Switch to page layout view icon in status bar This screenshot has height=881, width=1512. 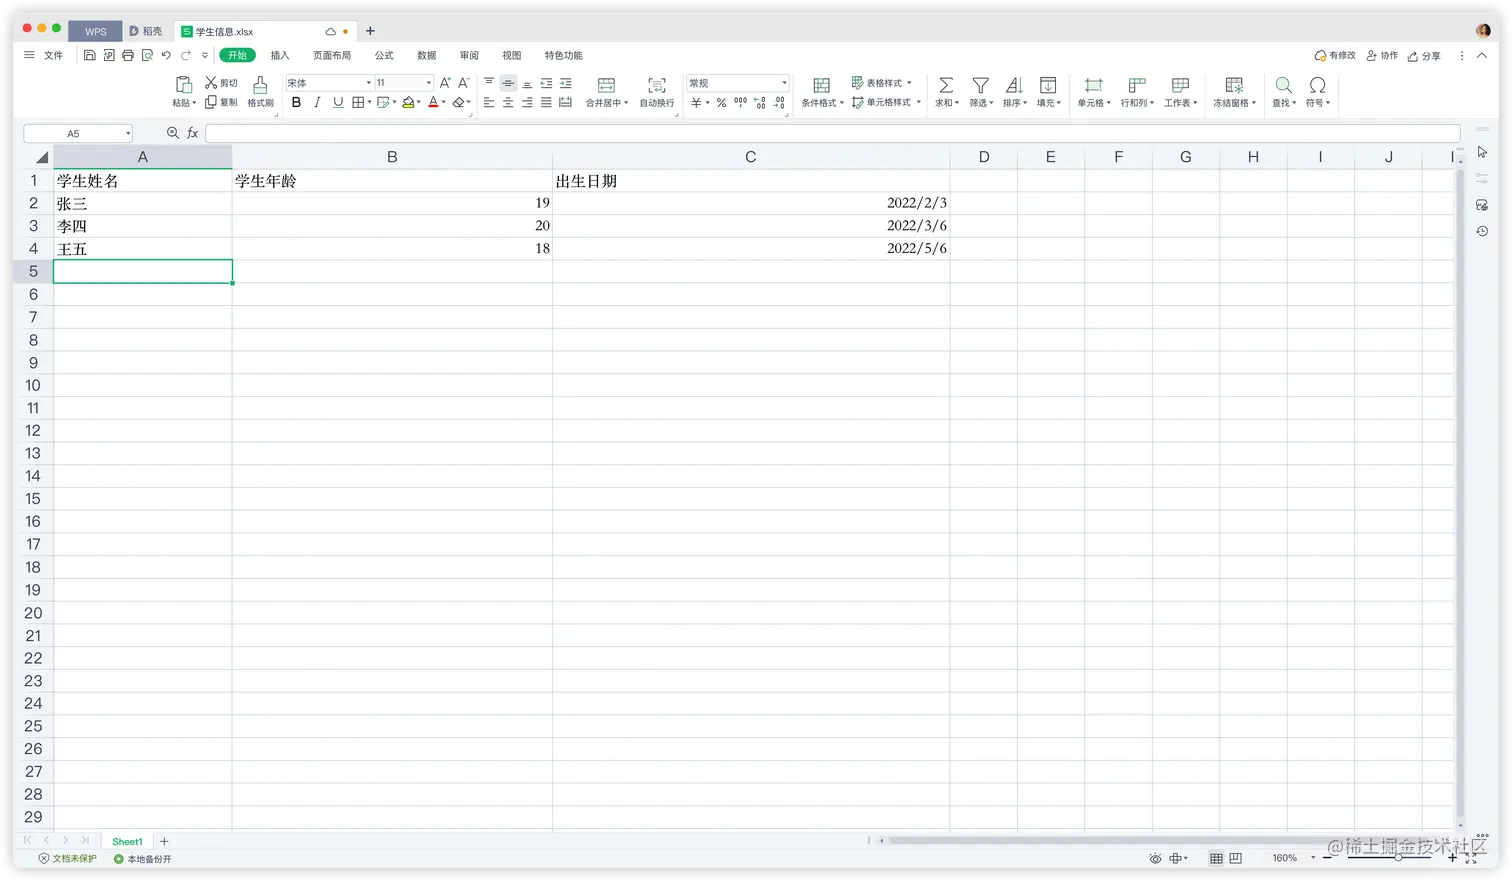coord(1235,858)
